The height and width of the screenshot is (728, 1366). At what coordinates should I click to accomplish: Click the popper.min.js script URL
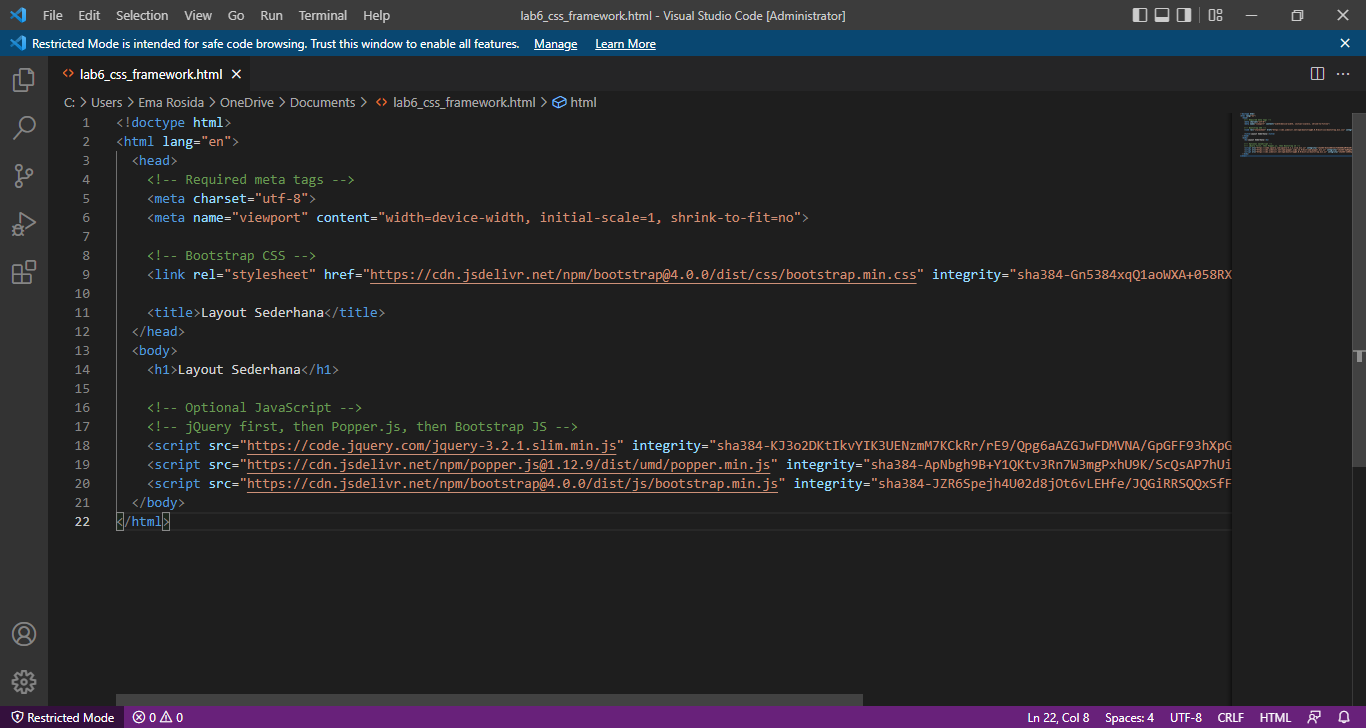[x=509, y=464]
